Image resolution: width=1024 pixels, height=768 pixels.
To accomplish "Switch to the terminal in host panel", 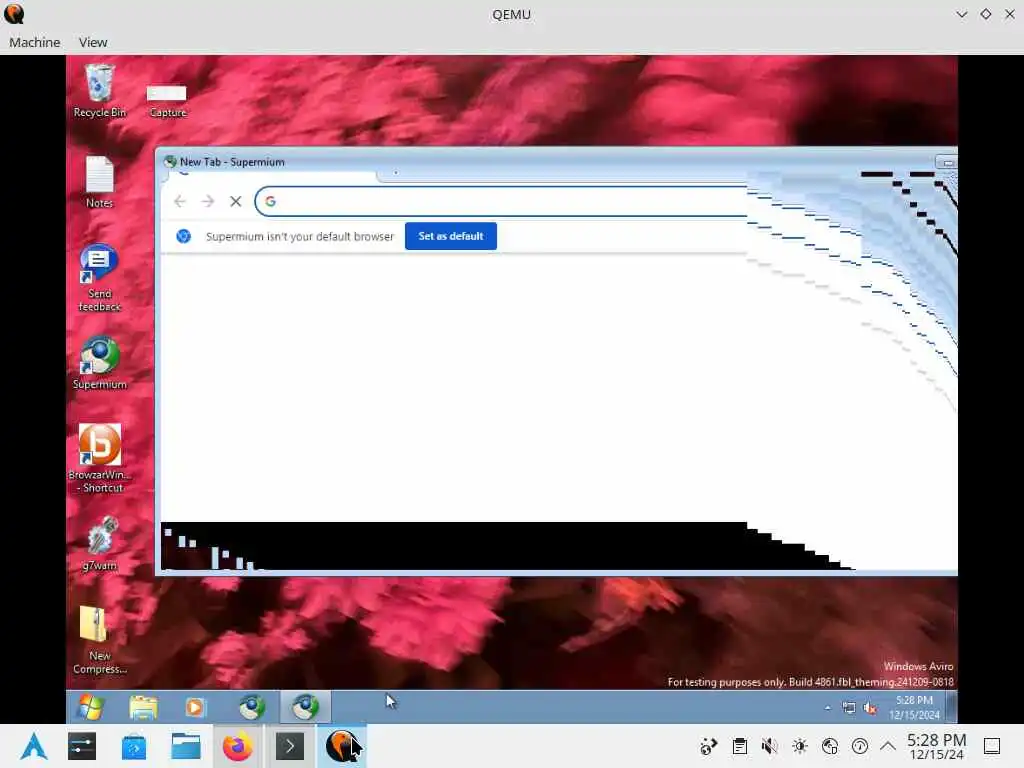I will pyautogui.click(x=290, y=746).
